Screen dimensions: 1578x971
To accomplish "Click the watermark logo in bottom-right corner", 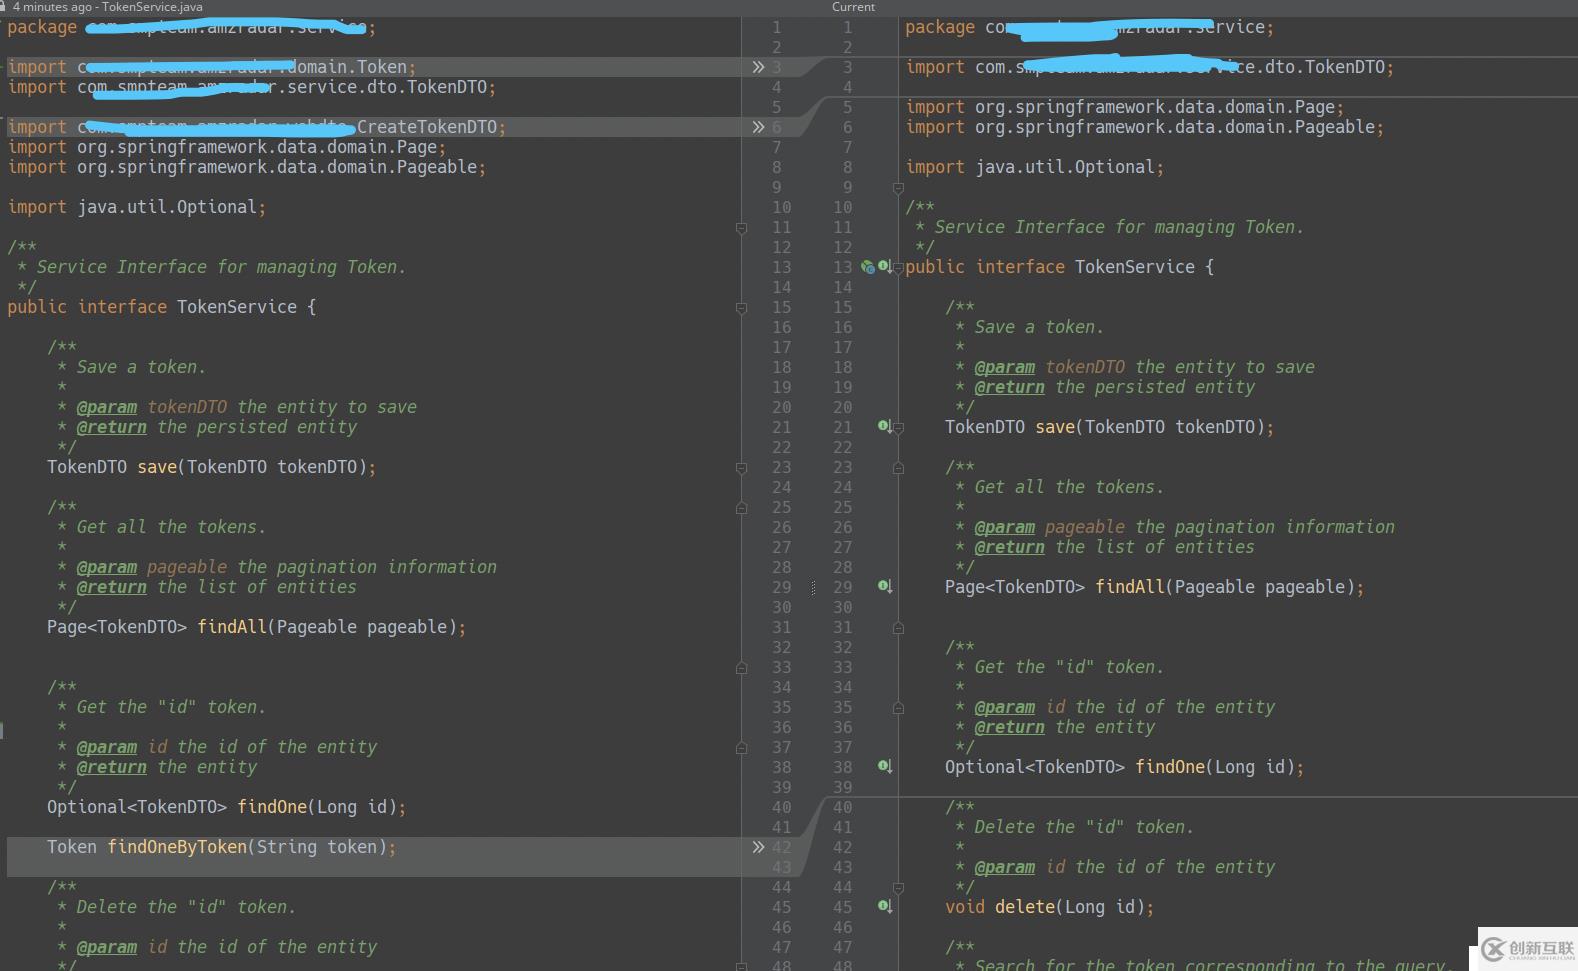I will [1528, 949].
